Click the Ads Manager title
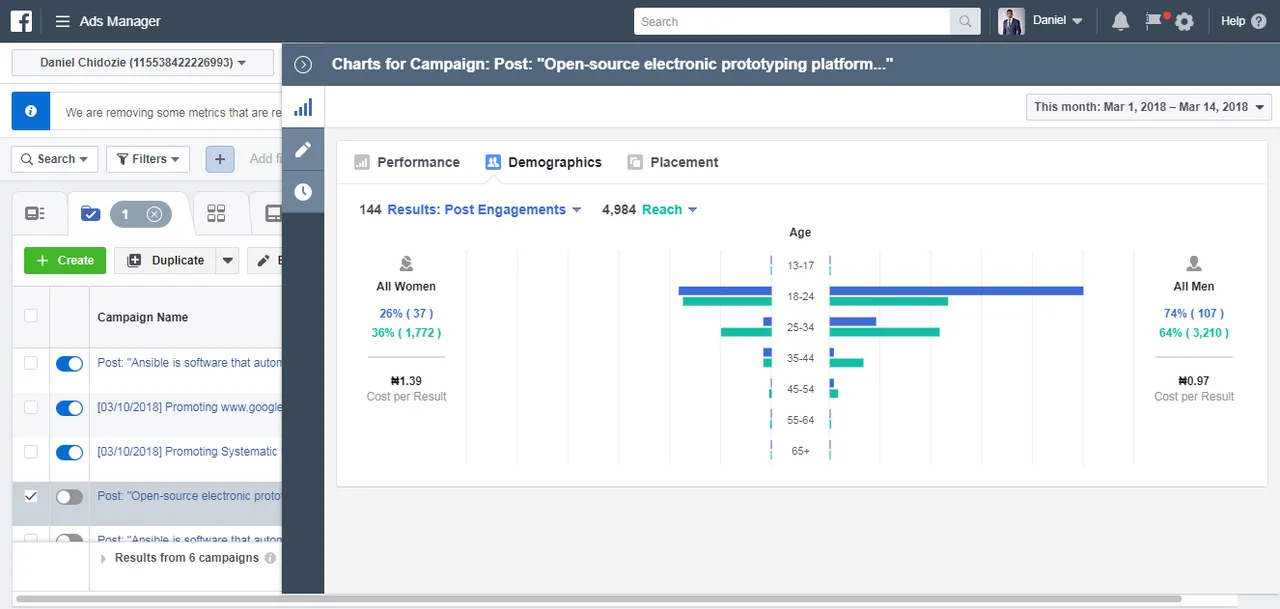Image resolution: width=1280 pixels, height=609 pixels. point(120,21)
